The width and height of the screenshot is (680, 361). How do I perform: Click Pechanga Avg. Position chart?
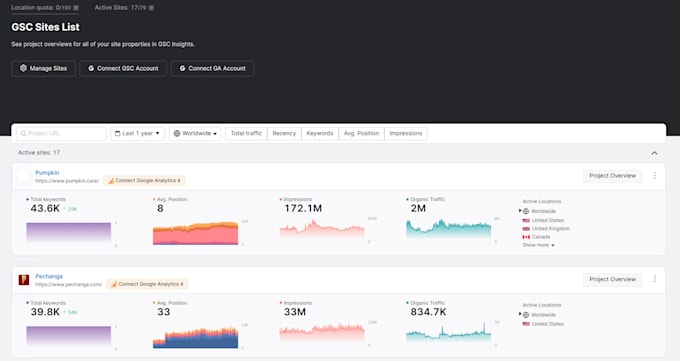[x=195, y=338]
